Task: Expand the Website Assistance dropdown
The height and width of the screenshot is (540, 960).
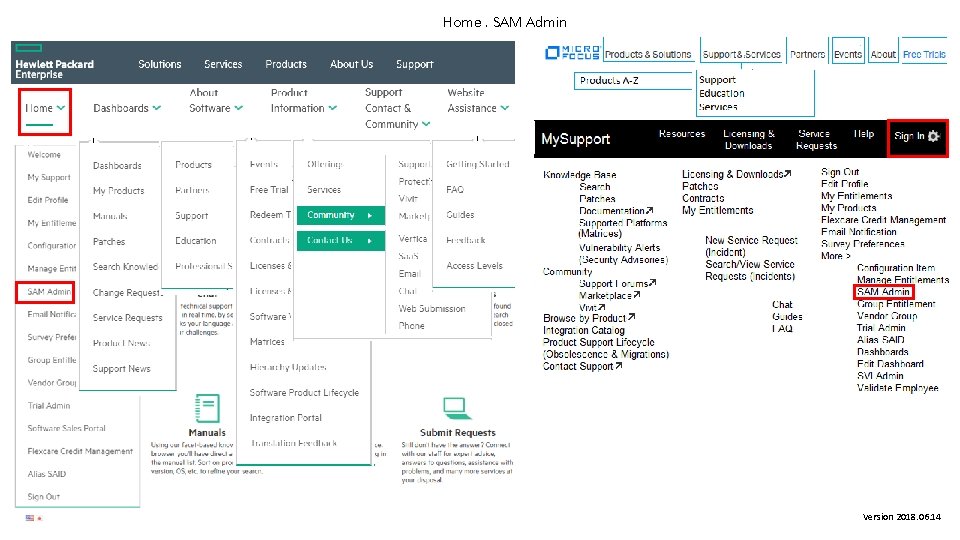Action: tap(478, 100)
